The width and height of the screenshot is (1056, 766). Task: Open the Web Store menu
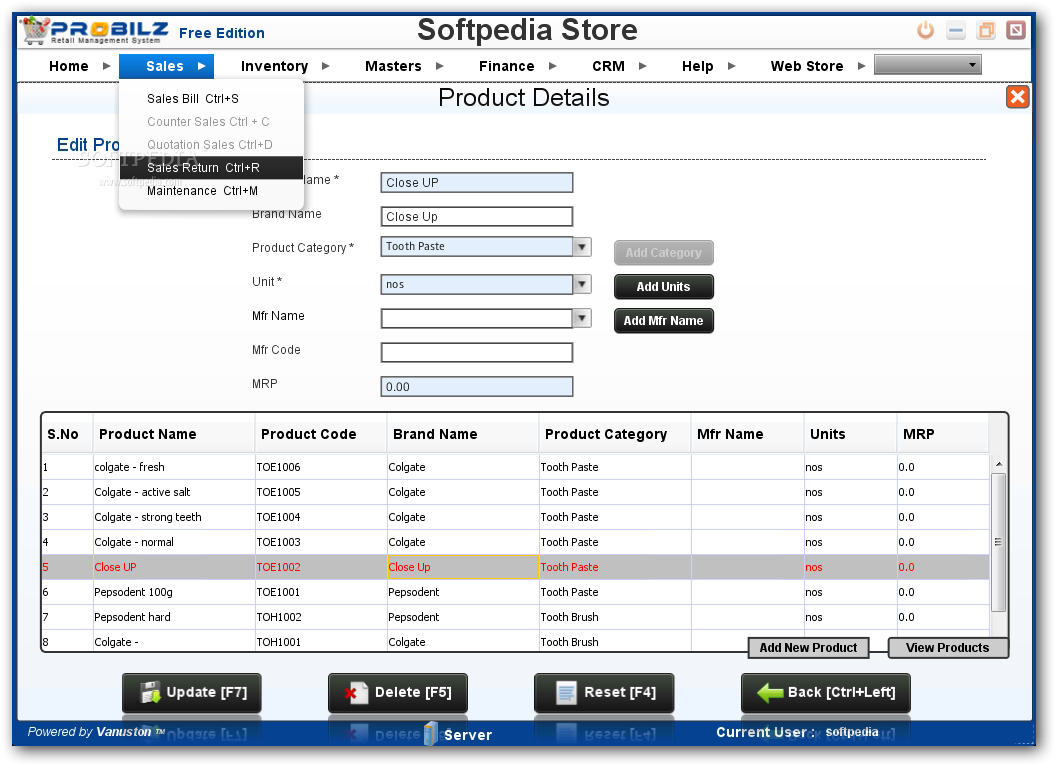point(807,66)
